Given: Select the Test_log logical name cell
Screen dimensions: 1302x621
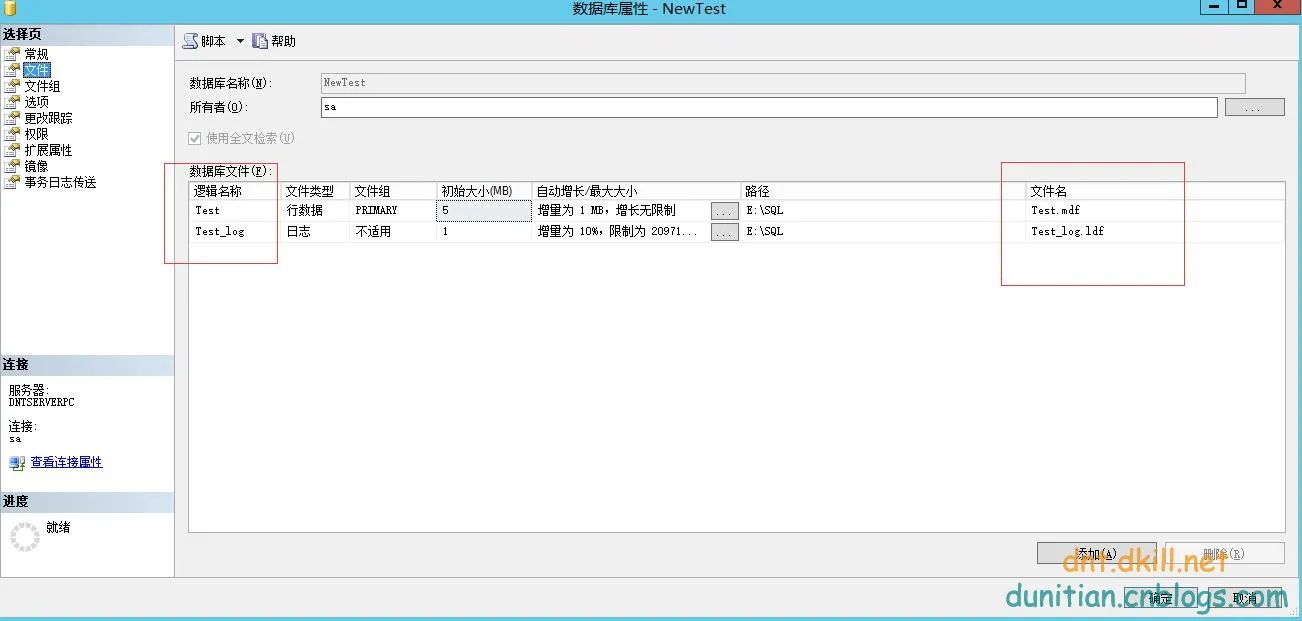Looking at the screenshot, I should [235, 232].
